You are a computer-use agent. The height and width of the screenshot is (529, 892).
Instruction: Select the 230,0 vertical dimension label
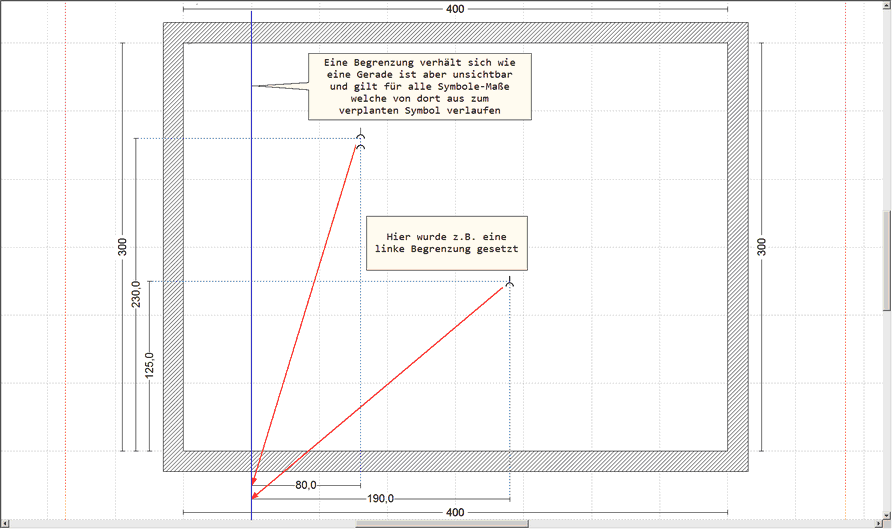click(136, 295)
